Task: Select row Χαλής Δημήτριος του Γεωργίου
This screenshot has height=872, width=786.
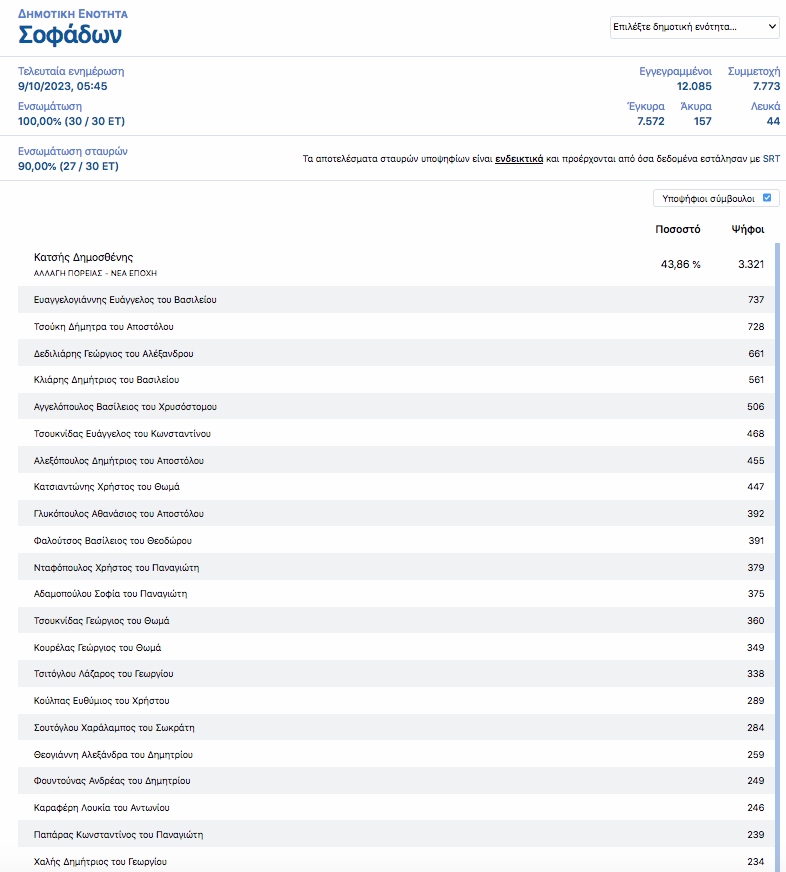Action: (100, 861)
